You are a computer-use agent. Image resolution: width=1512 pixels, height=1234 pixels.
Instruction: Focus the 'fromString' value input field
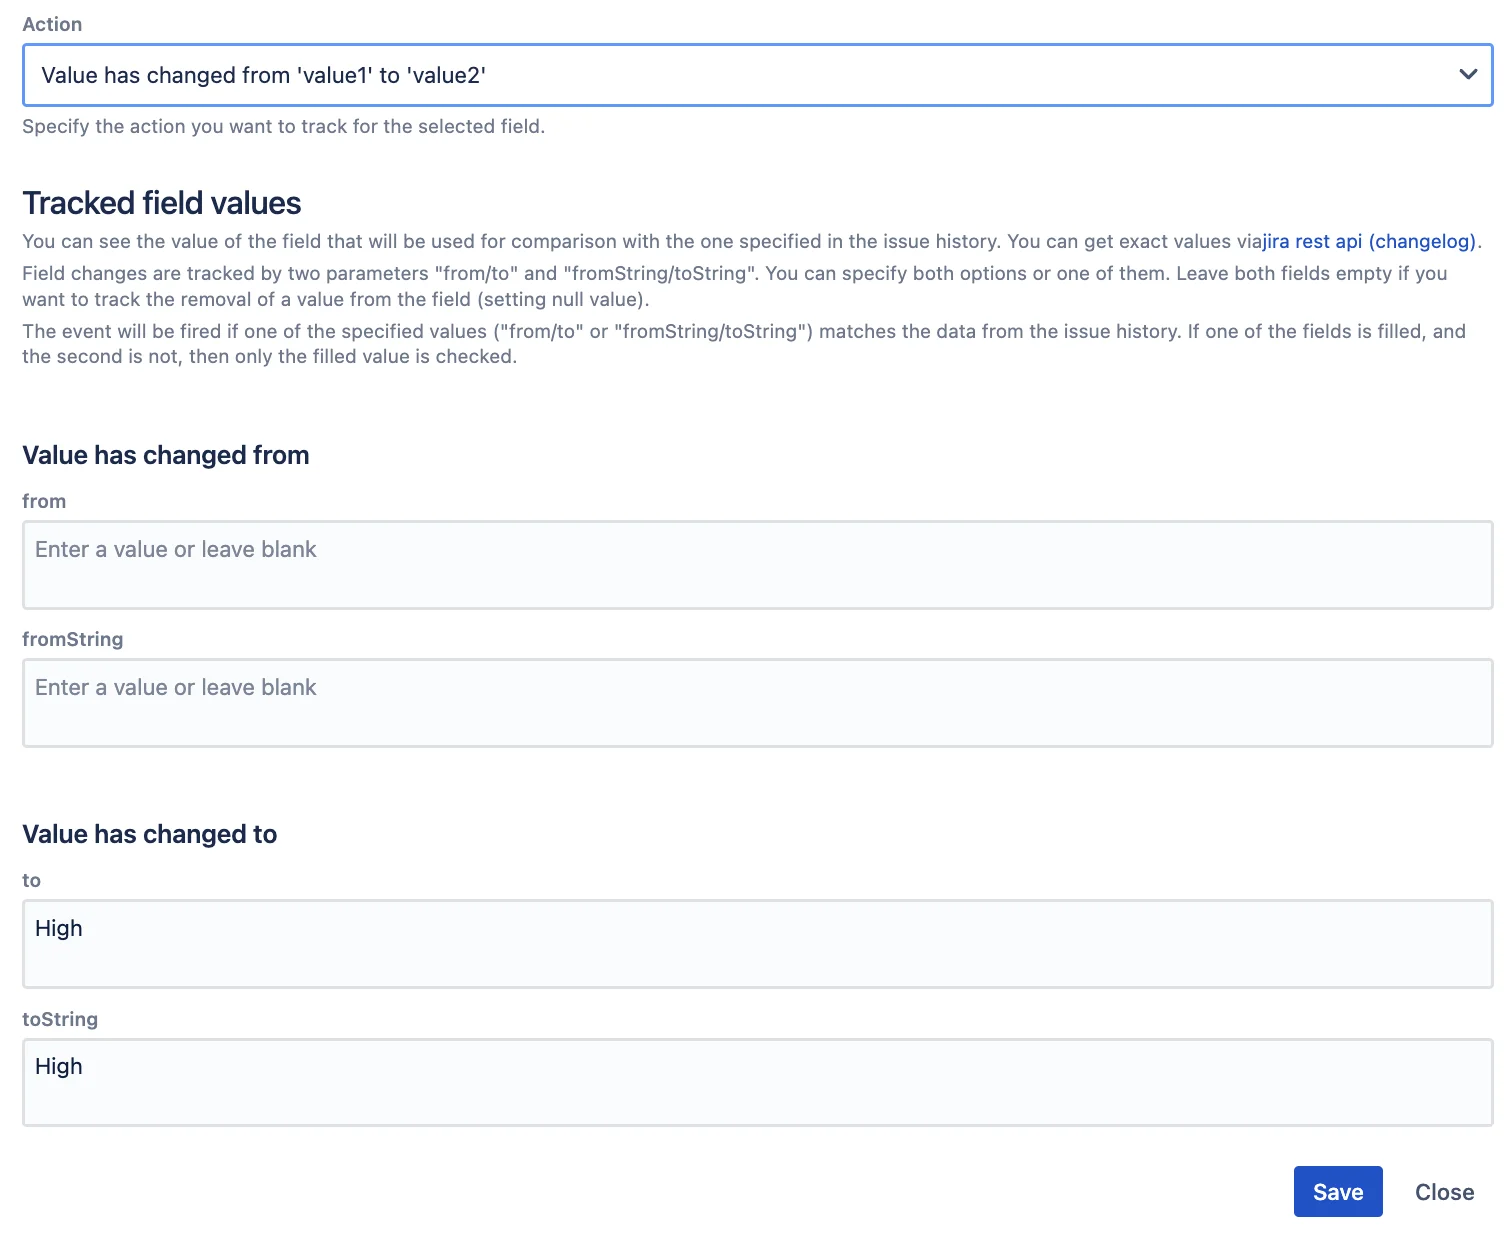(757, 703)
